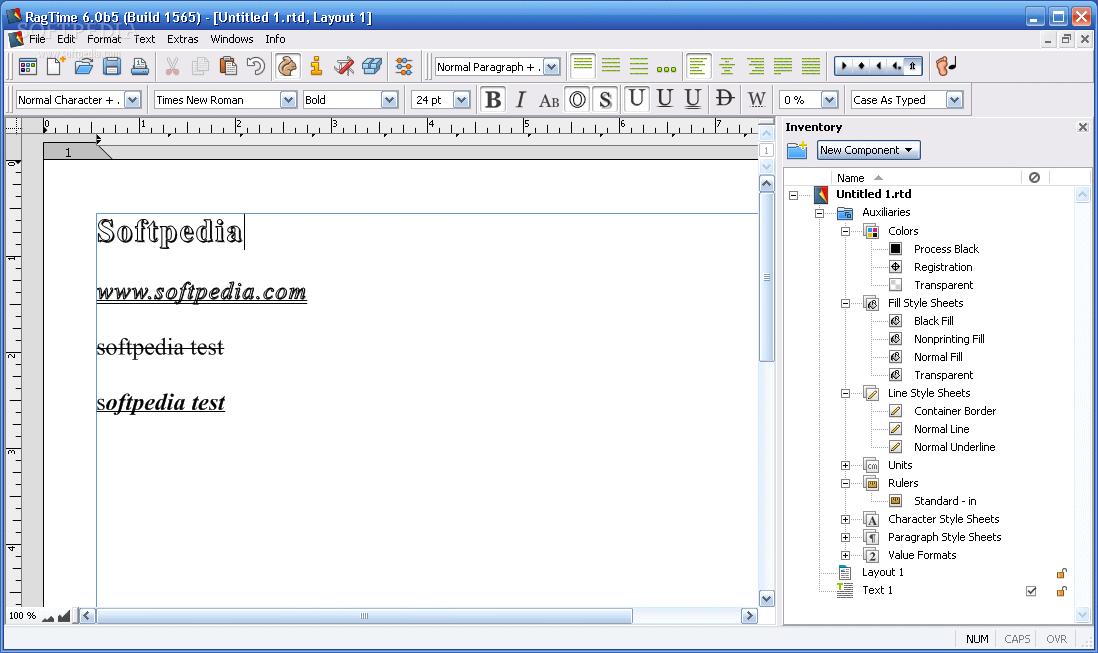
Task: Click the three green dots spacing icon
Action: coord(667,69)
